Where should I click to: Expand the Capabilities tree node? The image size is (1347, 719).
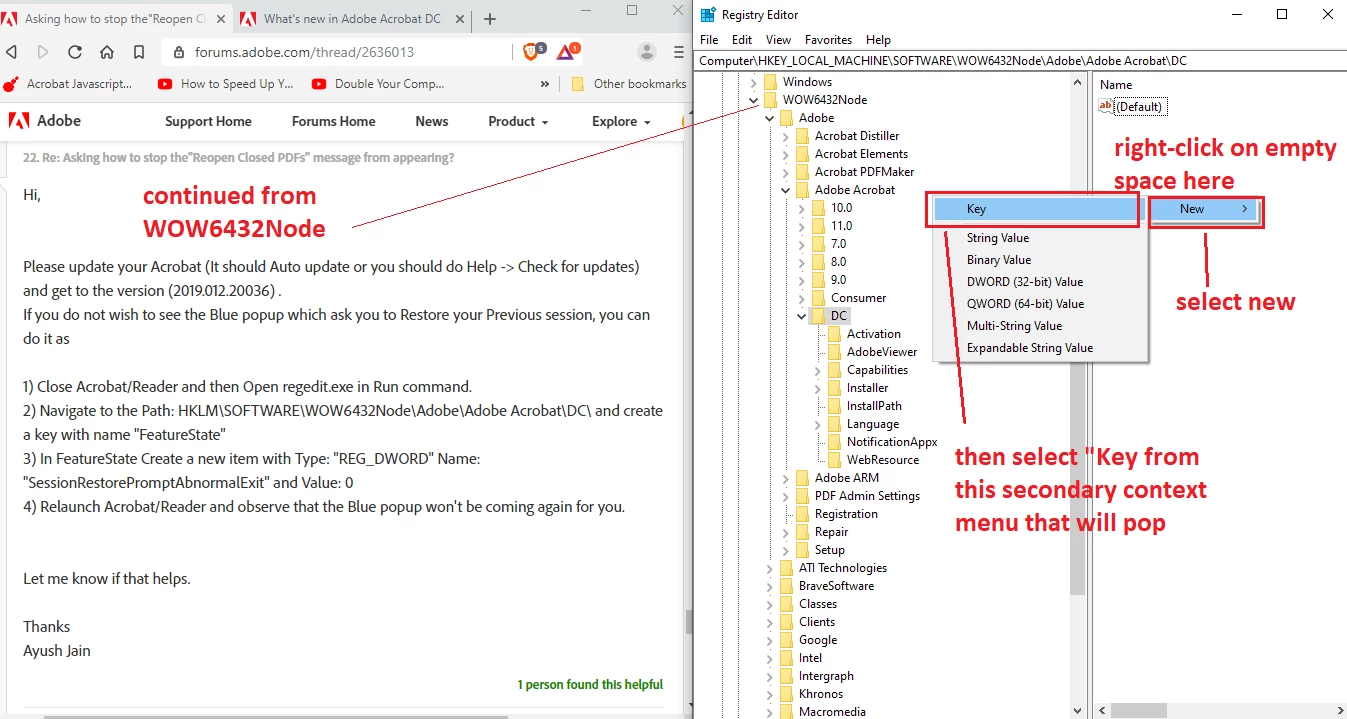(817, 370)
